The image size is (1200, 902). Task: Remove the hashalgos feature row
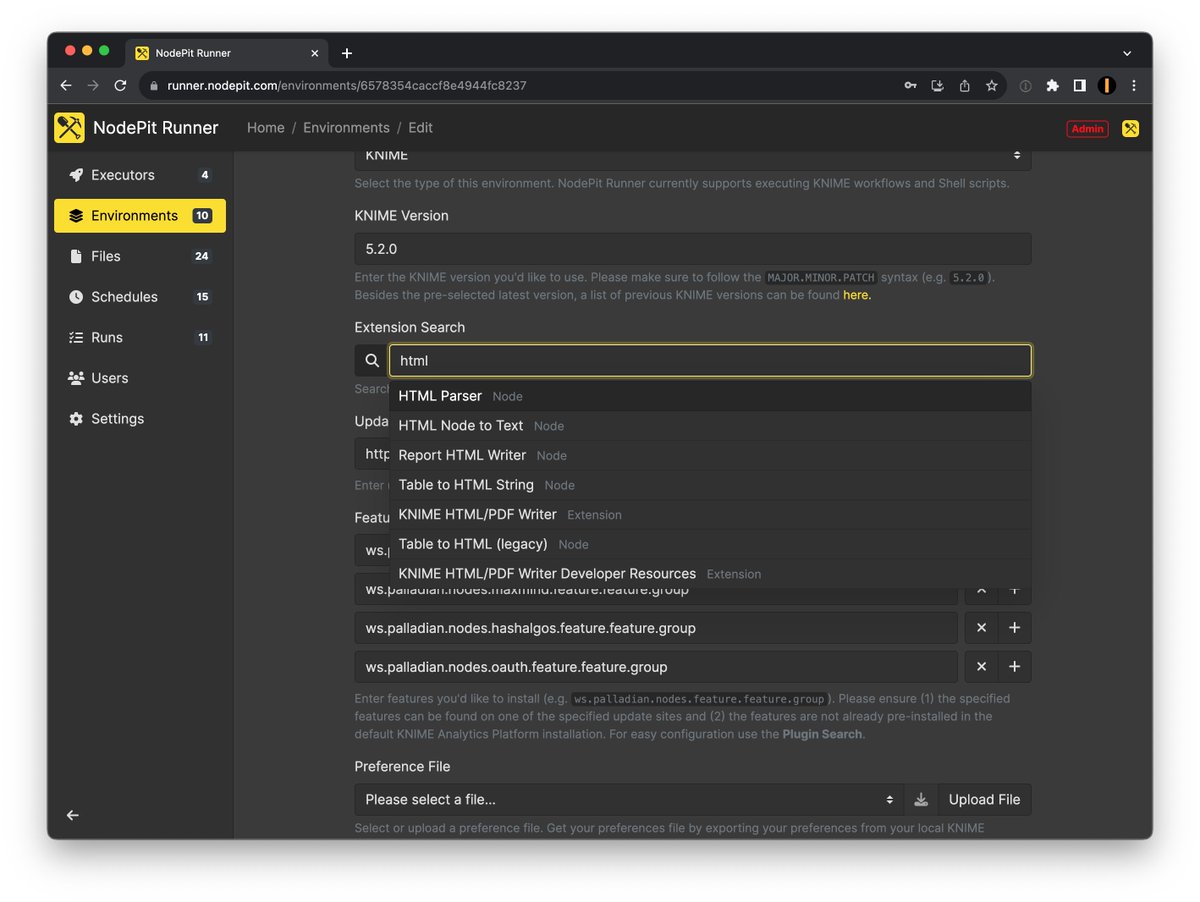click(981, 628)
